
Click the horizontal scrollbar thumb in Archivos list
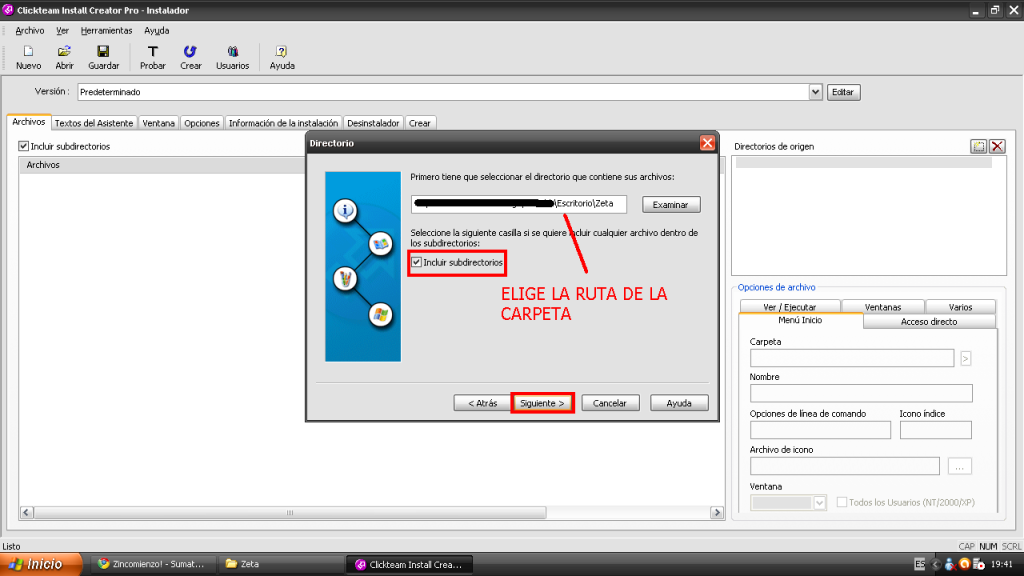289,513
